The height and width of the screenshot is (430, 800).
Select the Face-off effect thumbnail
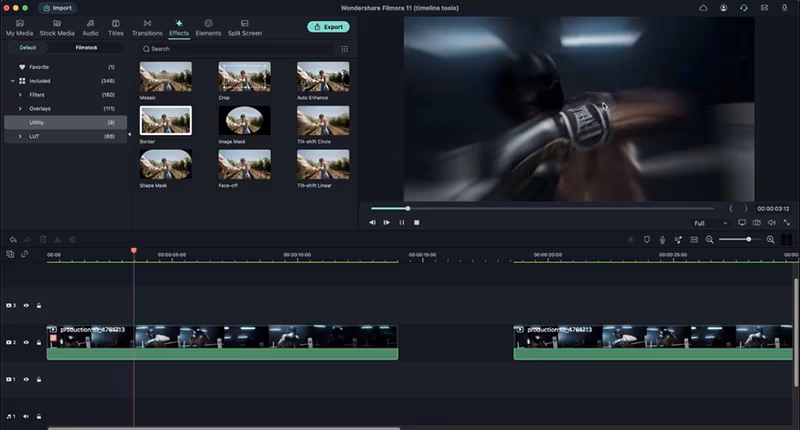coord(244,164)
